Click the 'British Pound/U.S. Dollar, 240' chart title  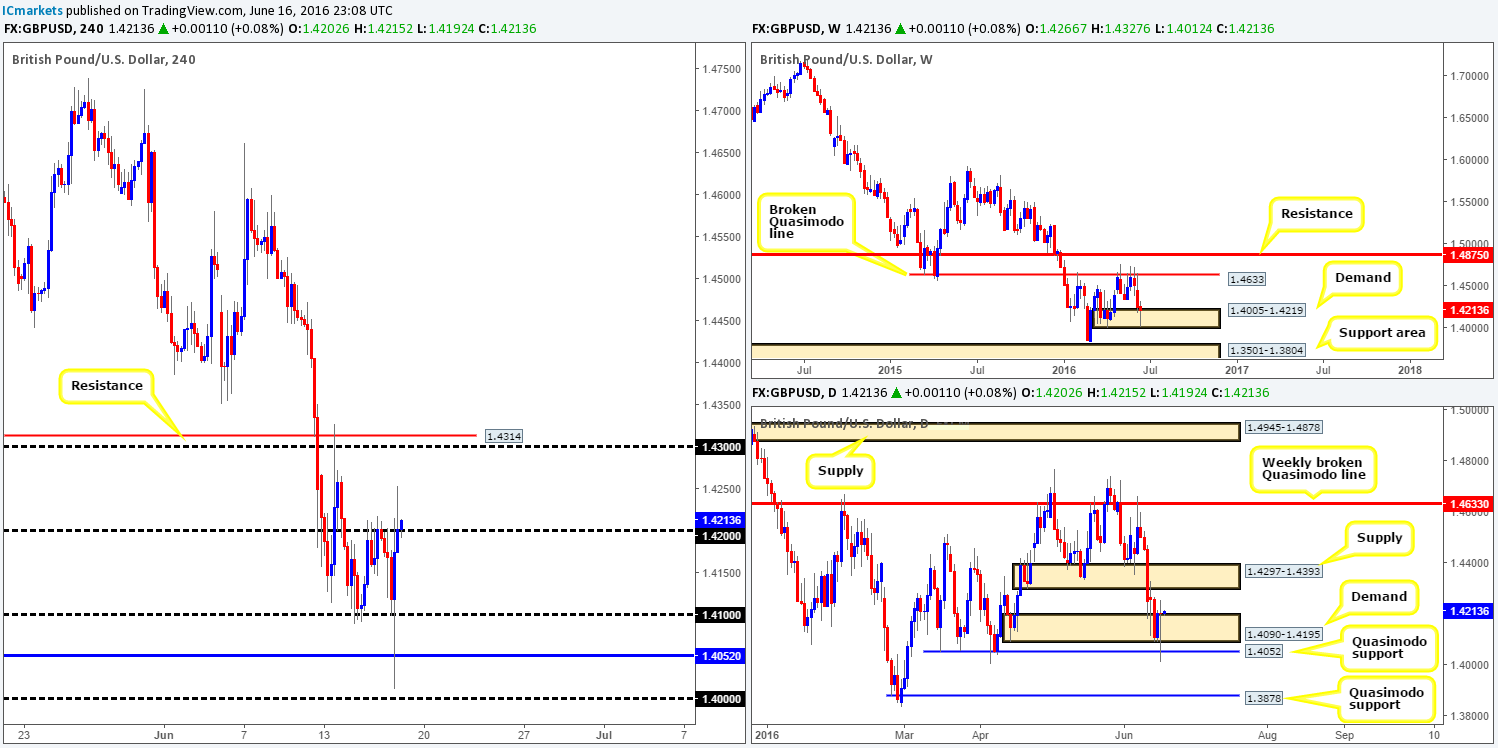[x=104, y=59]
